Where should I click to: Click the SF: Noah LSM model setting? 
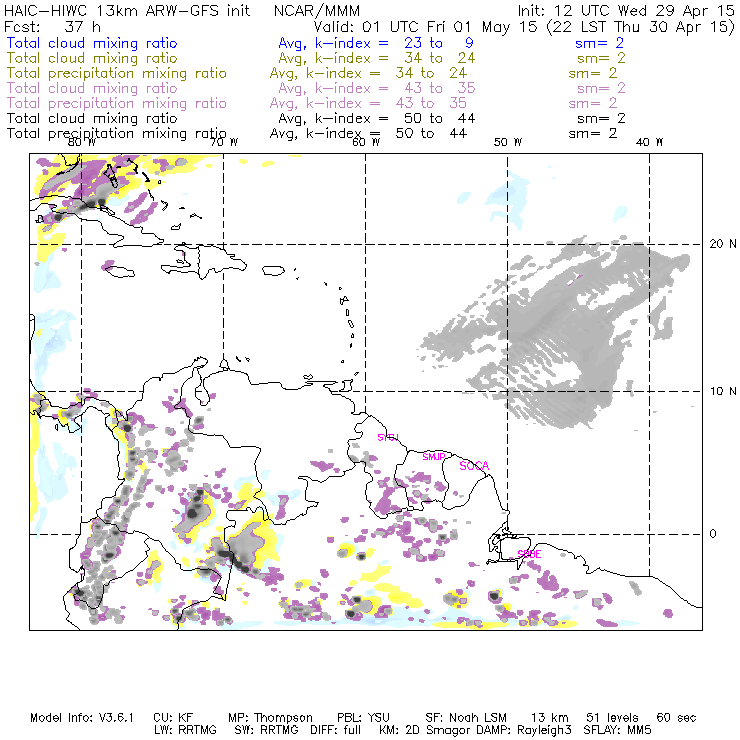pos(466,718)
